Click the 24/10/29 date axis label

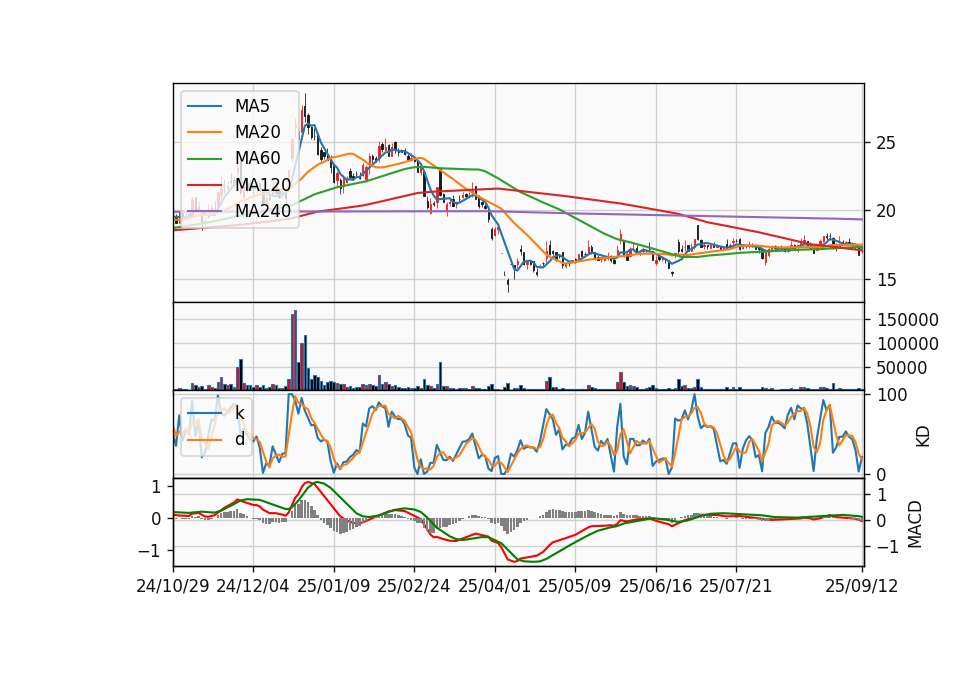point(173,586)
